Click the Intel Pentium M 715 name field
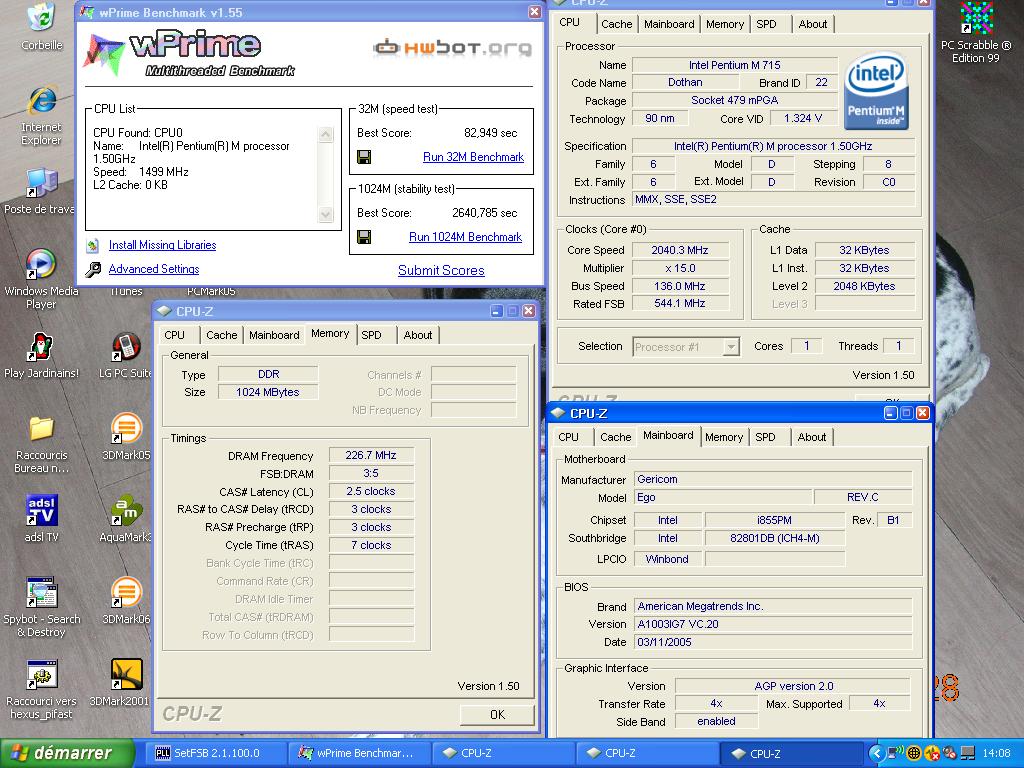This screenshot has width=1024, height=768. point(735,65)
